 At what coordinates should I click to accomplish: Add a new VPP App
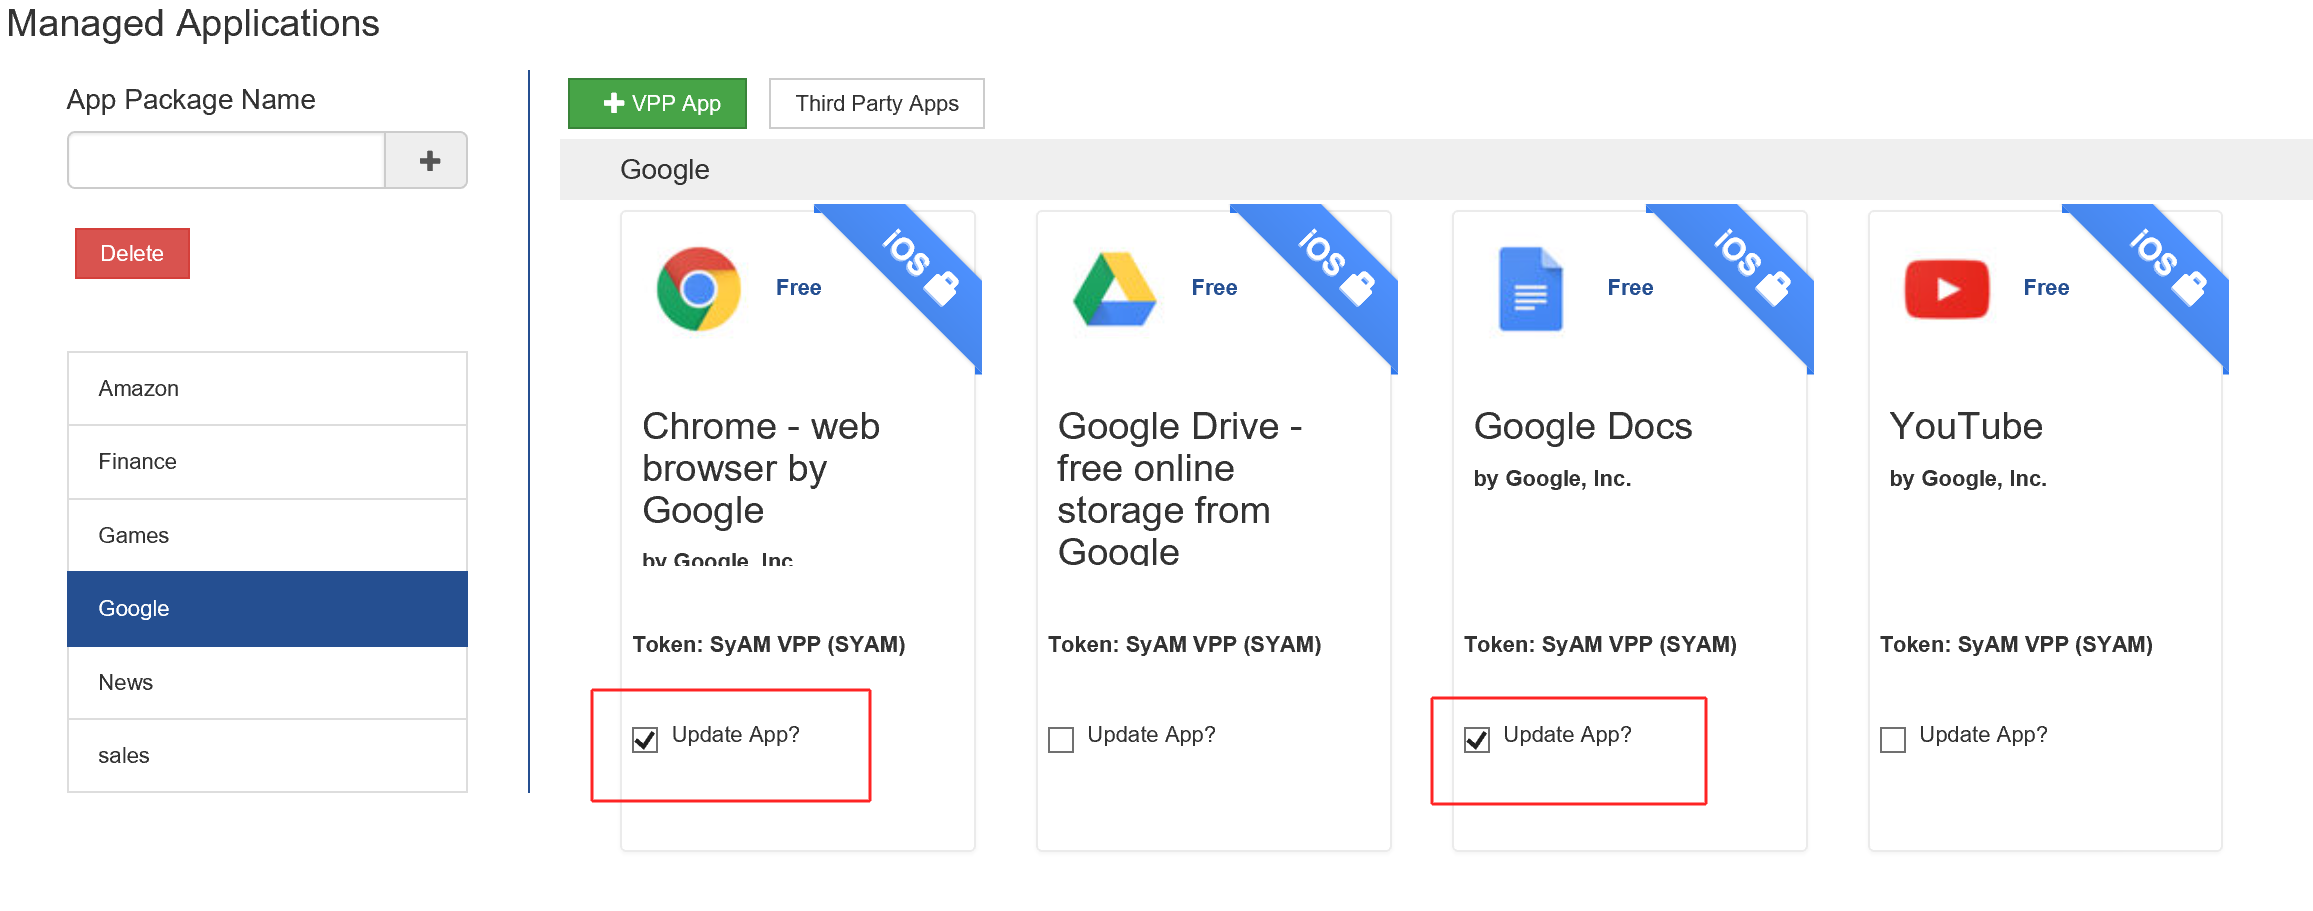[657, 104]
